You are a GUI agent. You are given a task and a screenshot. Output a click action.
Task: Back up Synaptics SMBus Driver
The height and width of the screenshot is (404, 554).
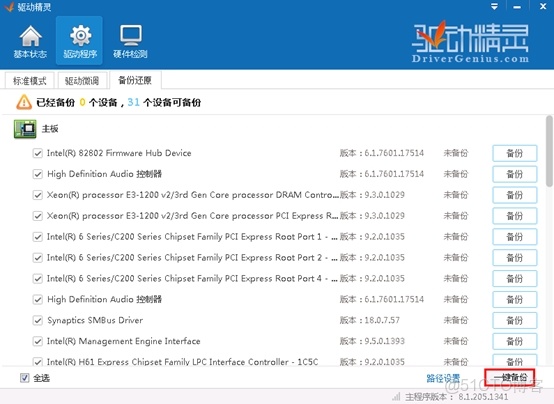(x=514, y=320)
